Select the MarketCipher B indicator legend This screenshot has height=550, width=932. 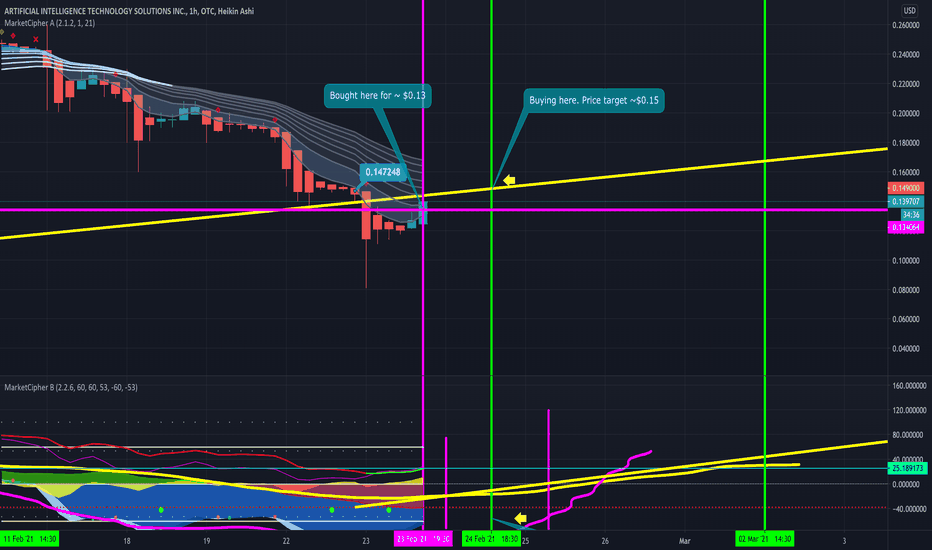71,387
